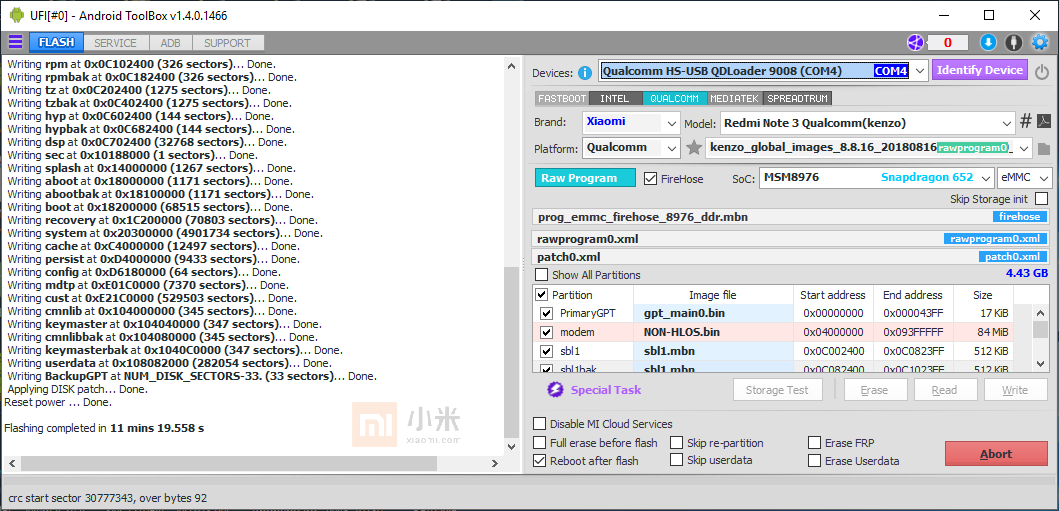Click the purple network globe icon

[915, 43]
